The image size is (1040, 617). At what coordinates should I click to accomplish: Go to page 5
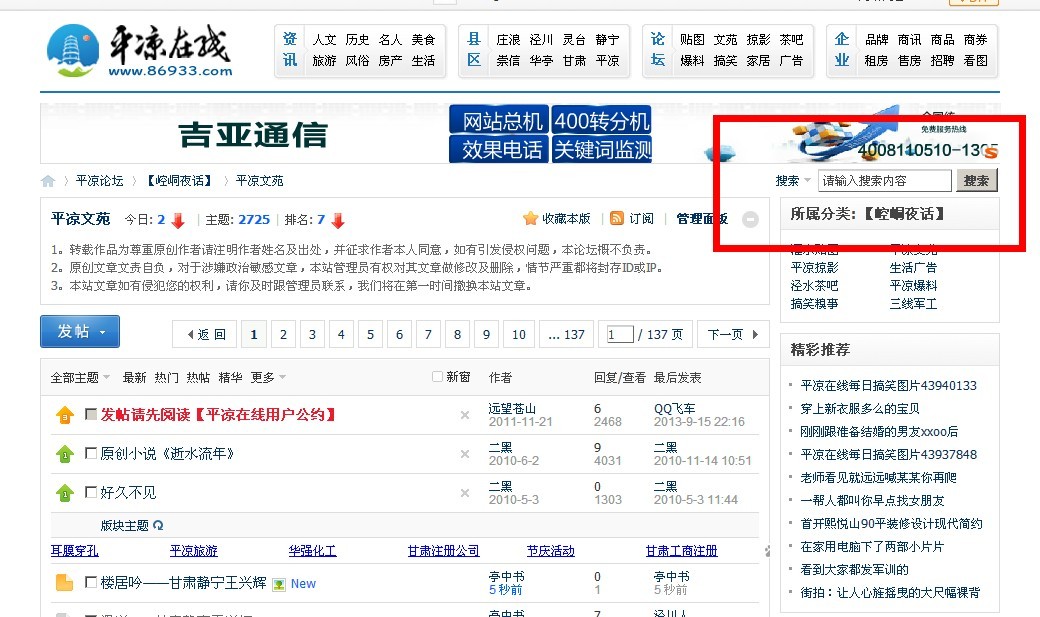[370, 334]
